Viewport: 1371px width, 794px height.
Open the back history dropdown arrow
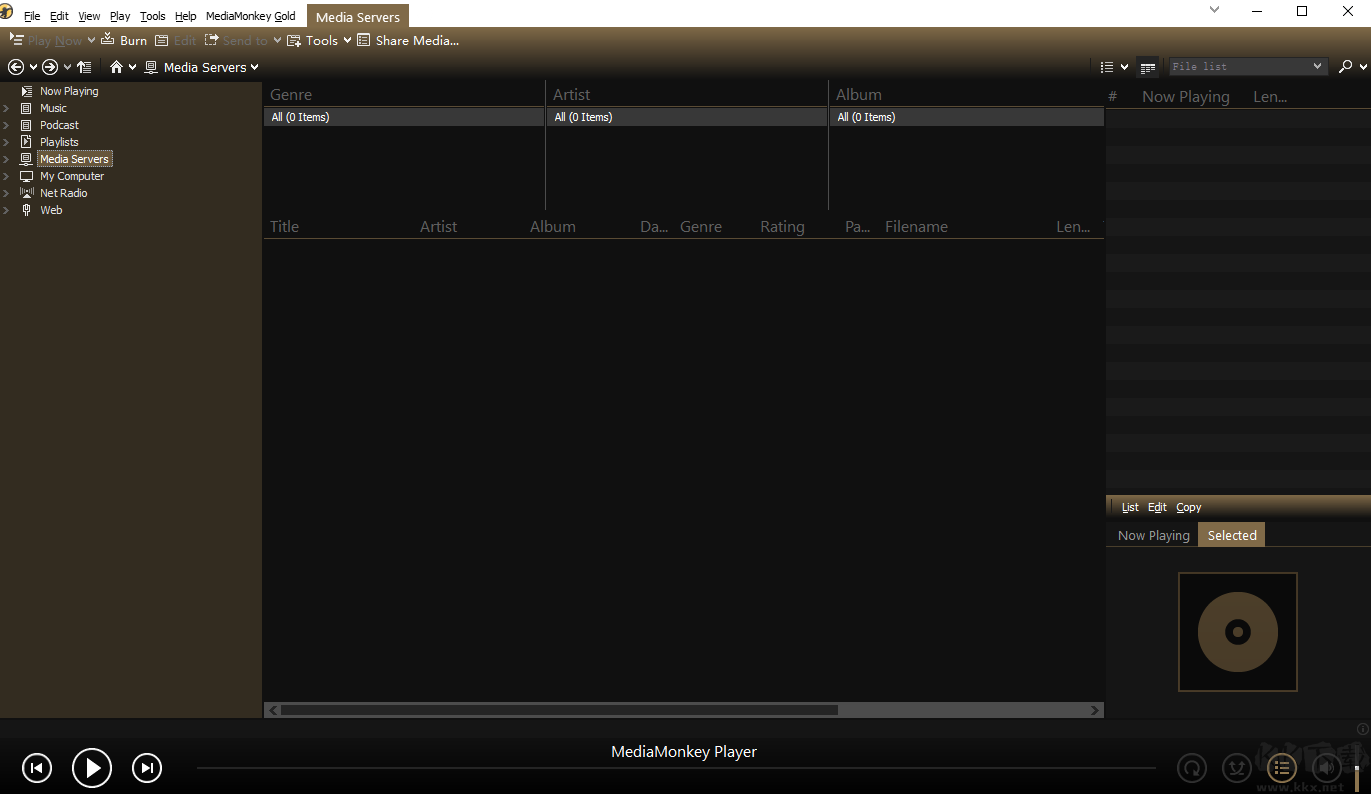click(33, 67)
